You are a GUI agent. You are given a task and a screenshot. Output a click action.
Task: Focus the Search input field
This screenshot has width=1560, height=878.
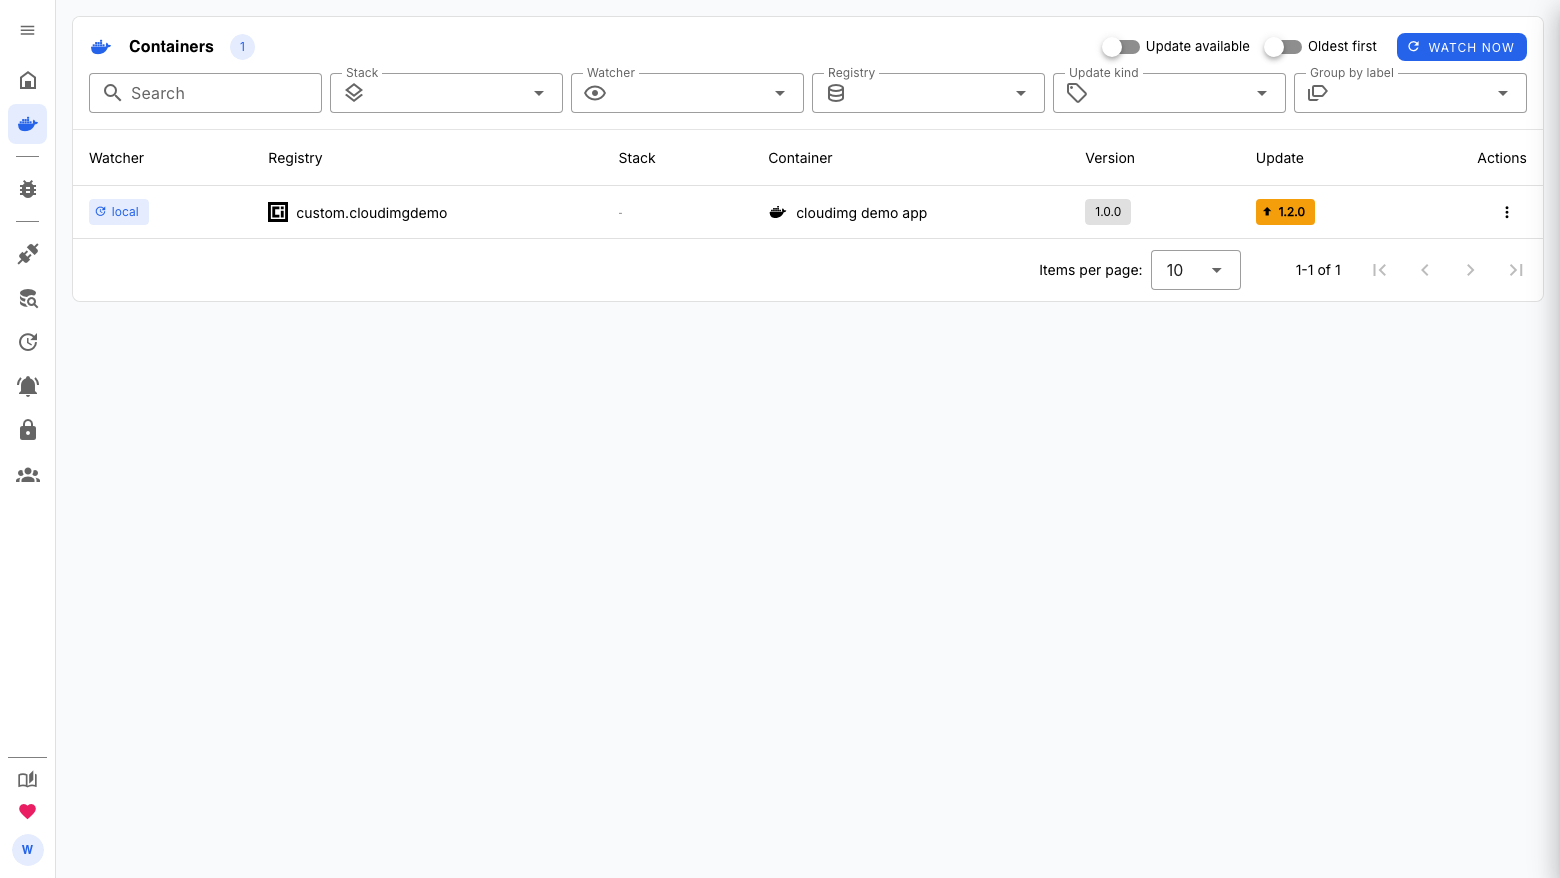coord(205,93)
